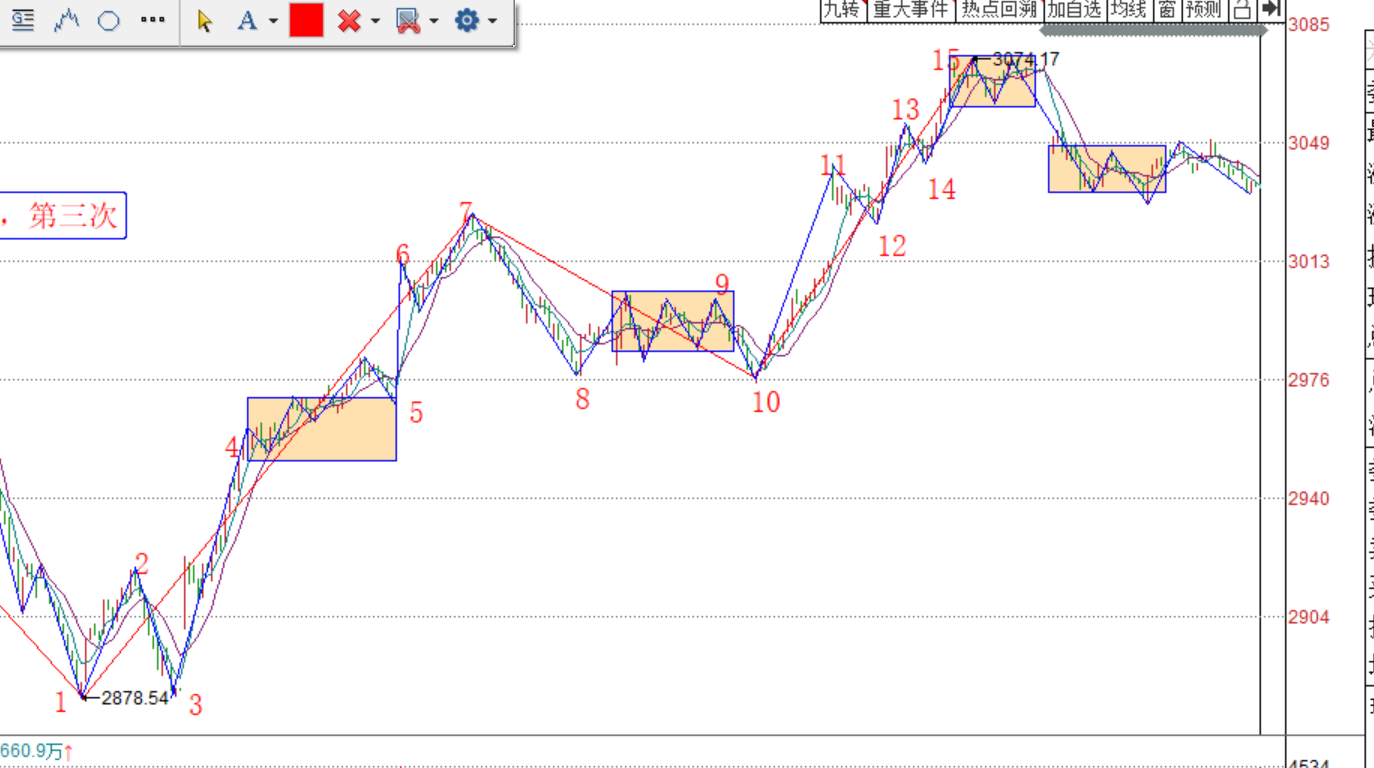The image size is (1374, 768).
Task: Click the screenshot scissors icon
Action: pyautogui.click(x=407, y=20)
